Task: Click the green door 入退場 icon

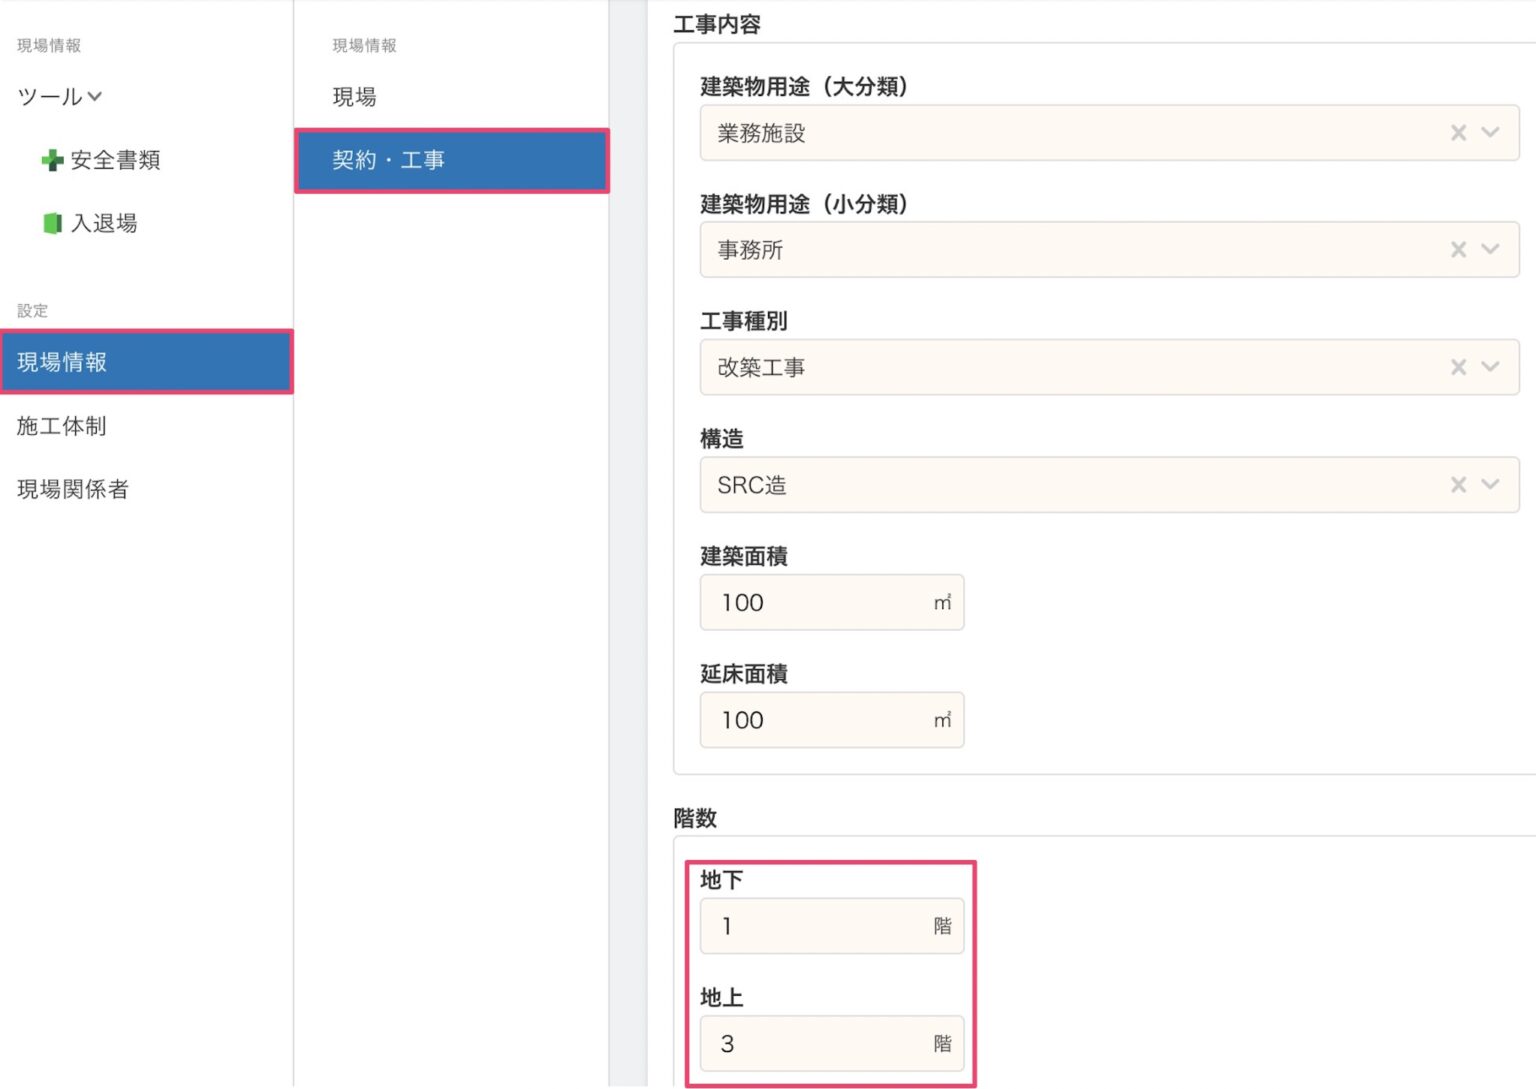Action: tap(52, 223)
